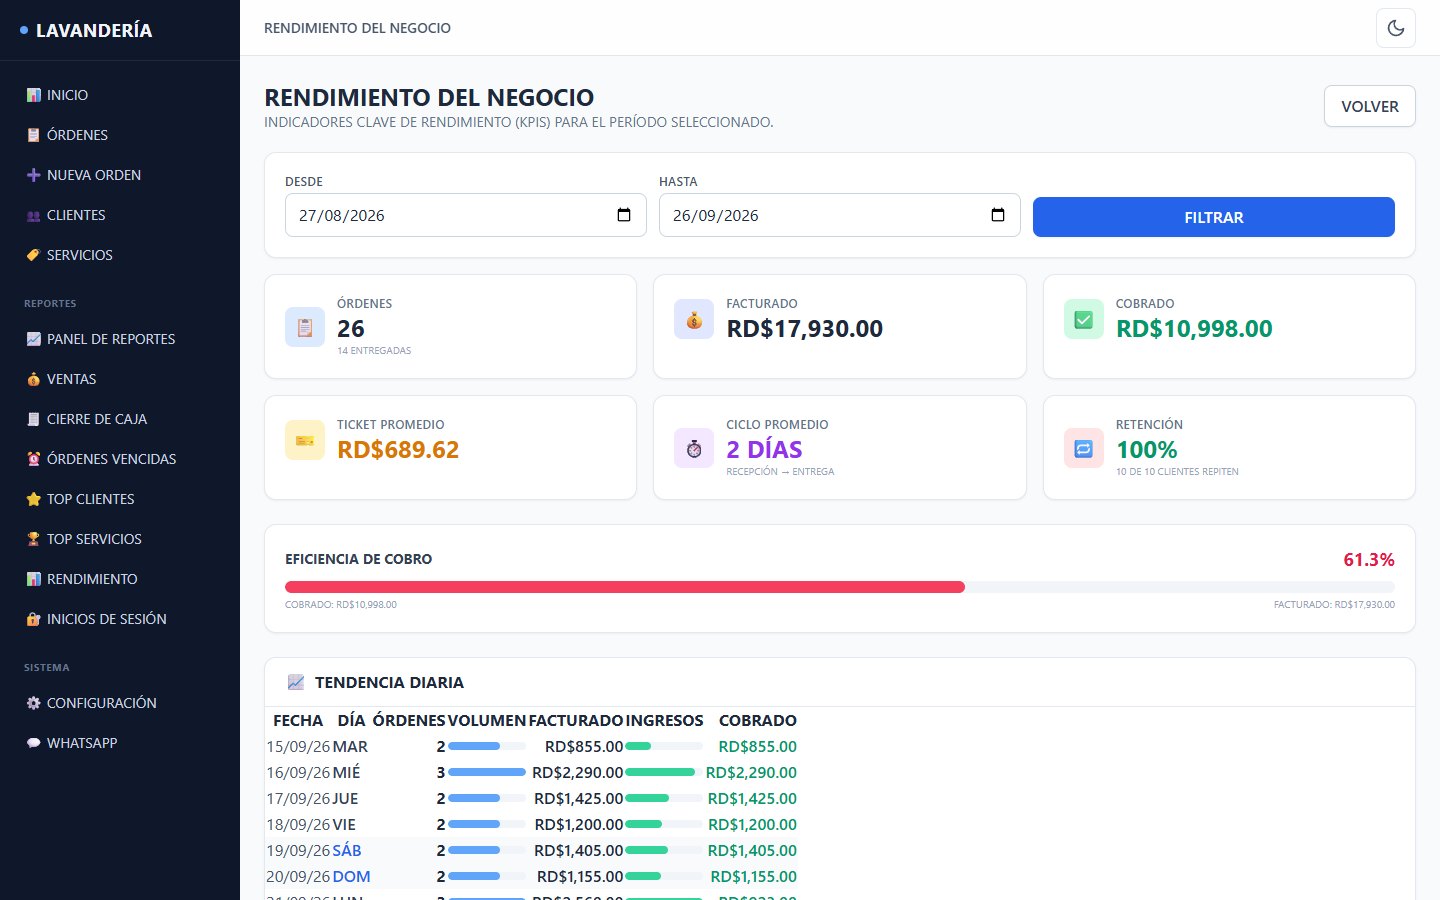Click the 14 Entregadas subtitle text
This screenshot has width=1440, height=900.
tap(374, 351)
